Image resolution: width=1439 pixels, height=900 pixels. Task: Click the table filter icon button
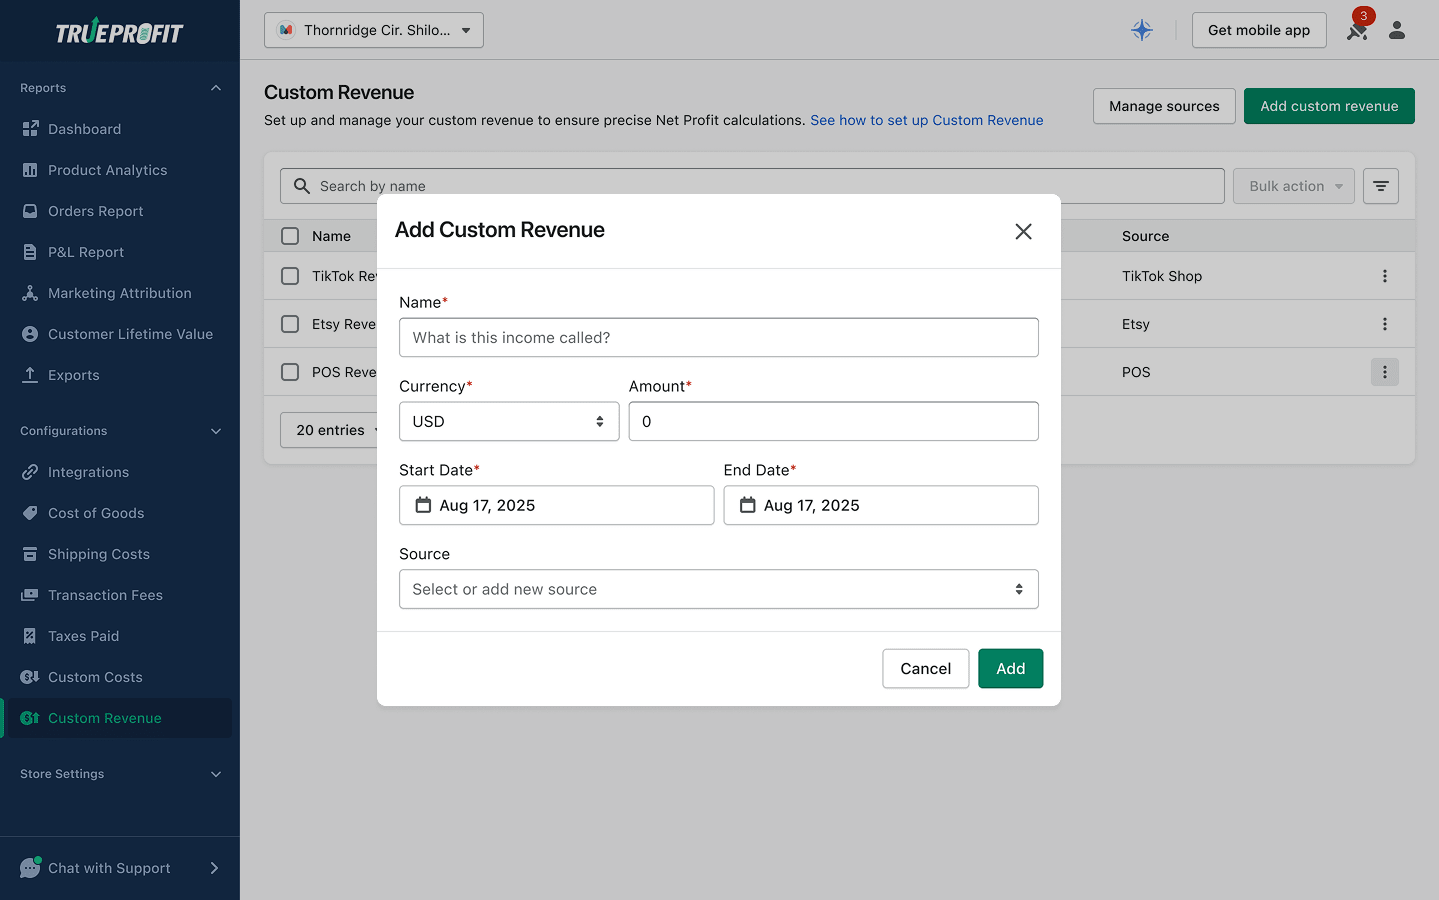point(1380,186)
